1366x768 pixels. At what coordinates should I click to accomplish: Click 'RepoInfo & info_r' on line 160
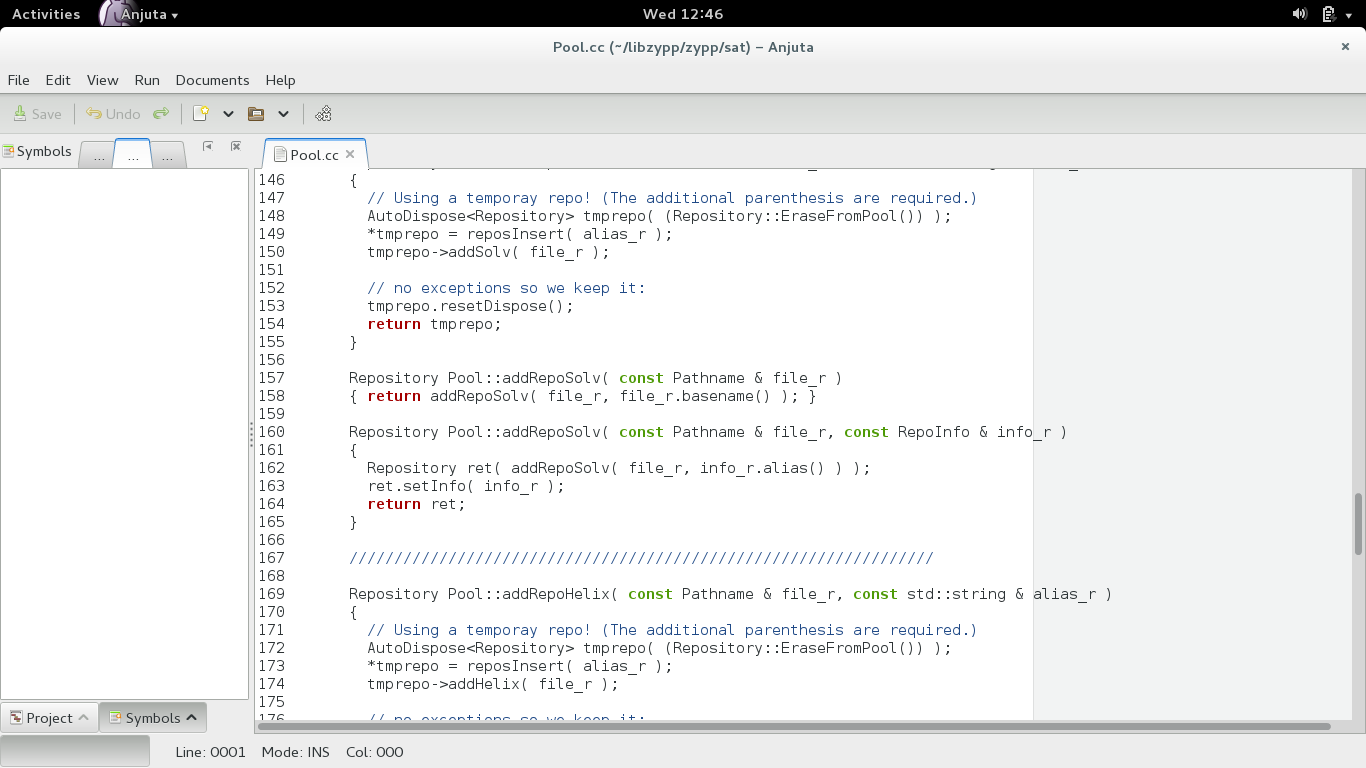[x=974, y=432]
